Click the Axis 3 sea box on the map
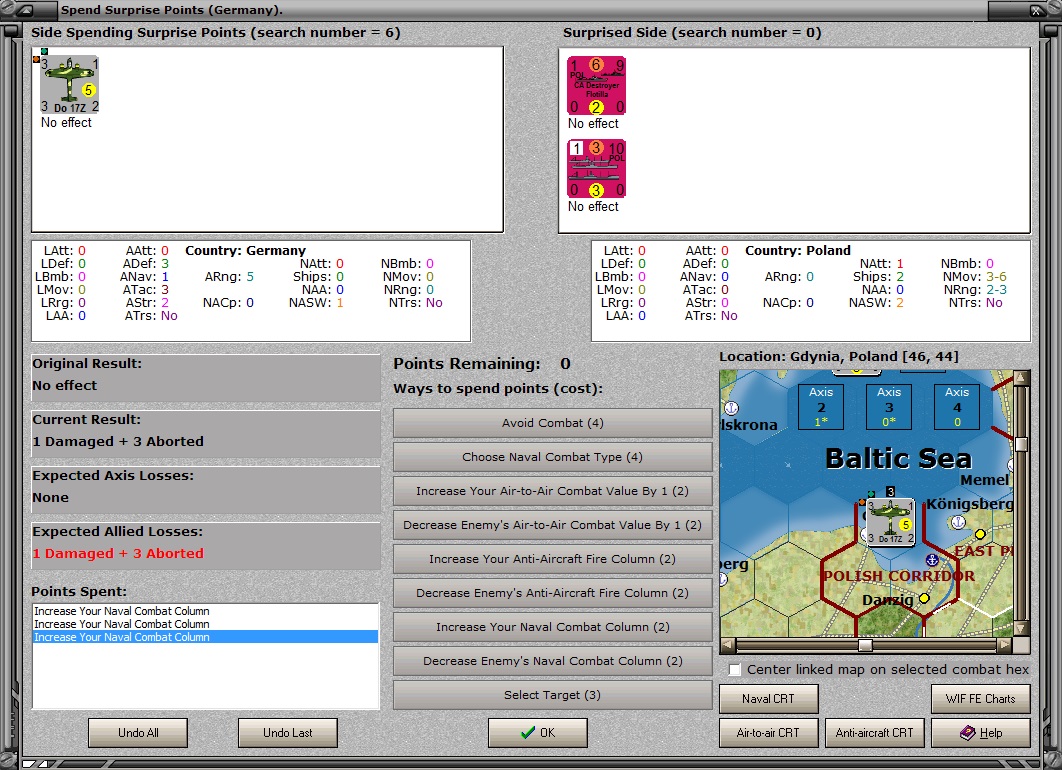Image resolution: width=1062 pixels, height=770 pixels. (x=889, y=406)
